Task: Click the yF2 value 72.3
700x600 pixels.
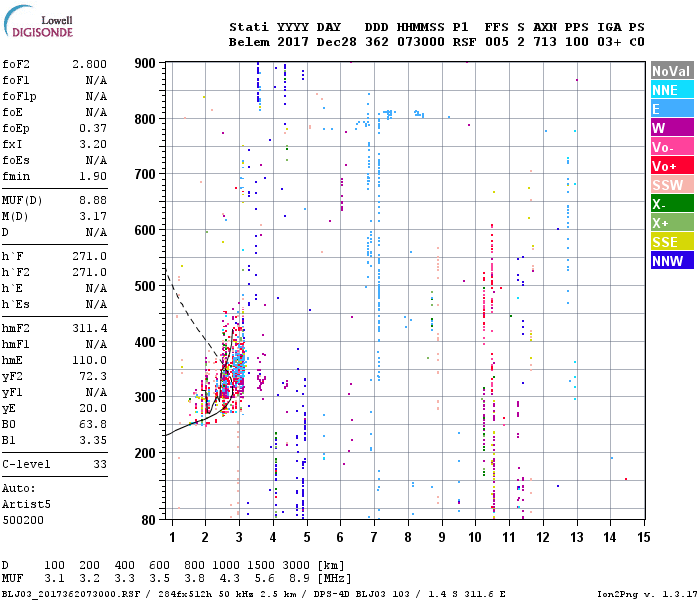Action: point(93,376)
